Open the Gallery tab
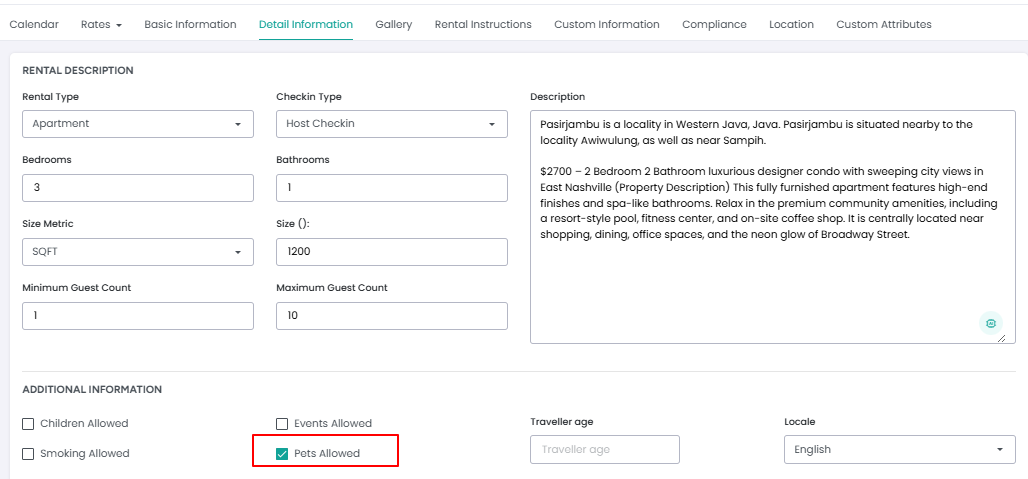This screenshot has width=1028, height=479. (x=394, y=24)
